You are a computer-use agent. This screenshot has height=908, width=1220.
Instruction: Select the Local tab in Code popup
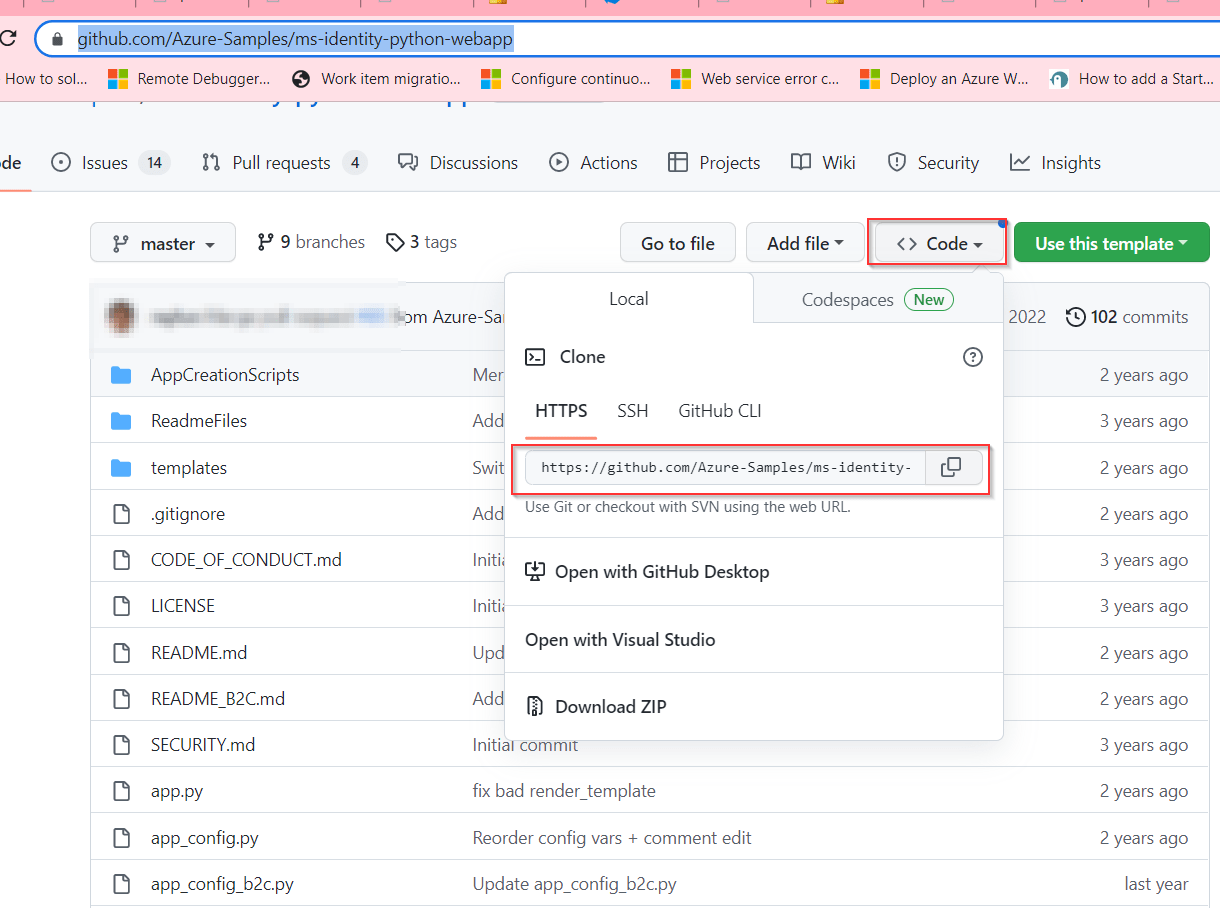[629, 299]
